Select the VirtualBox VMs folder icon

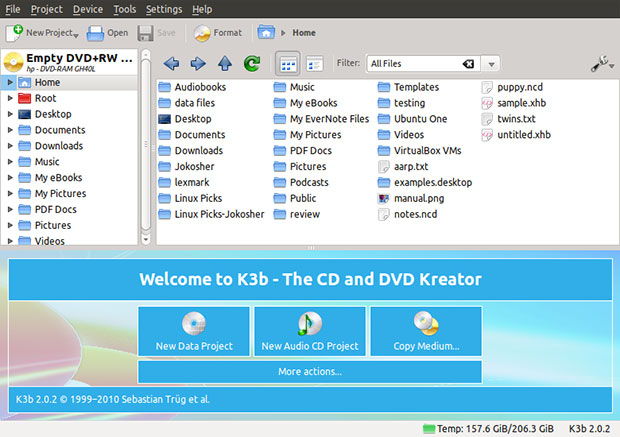384,151
